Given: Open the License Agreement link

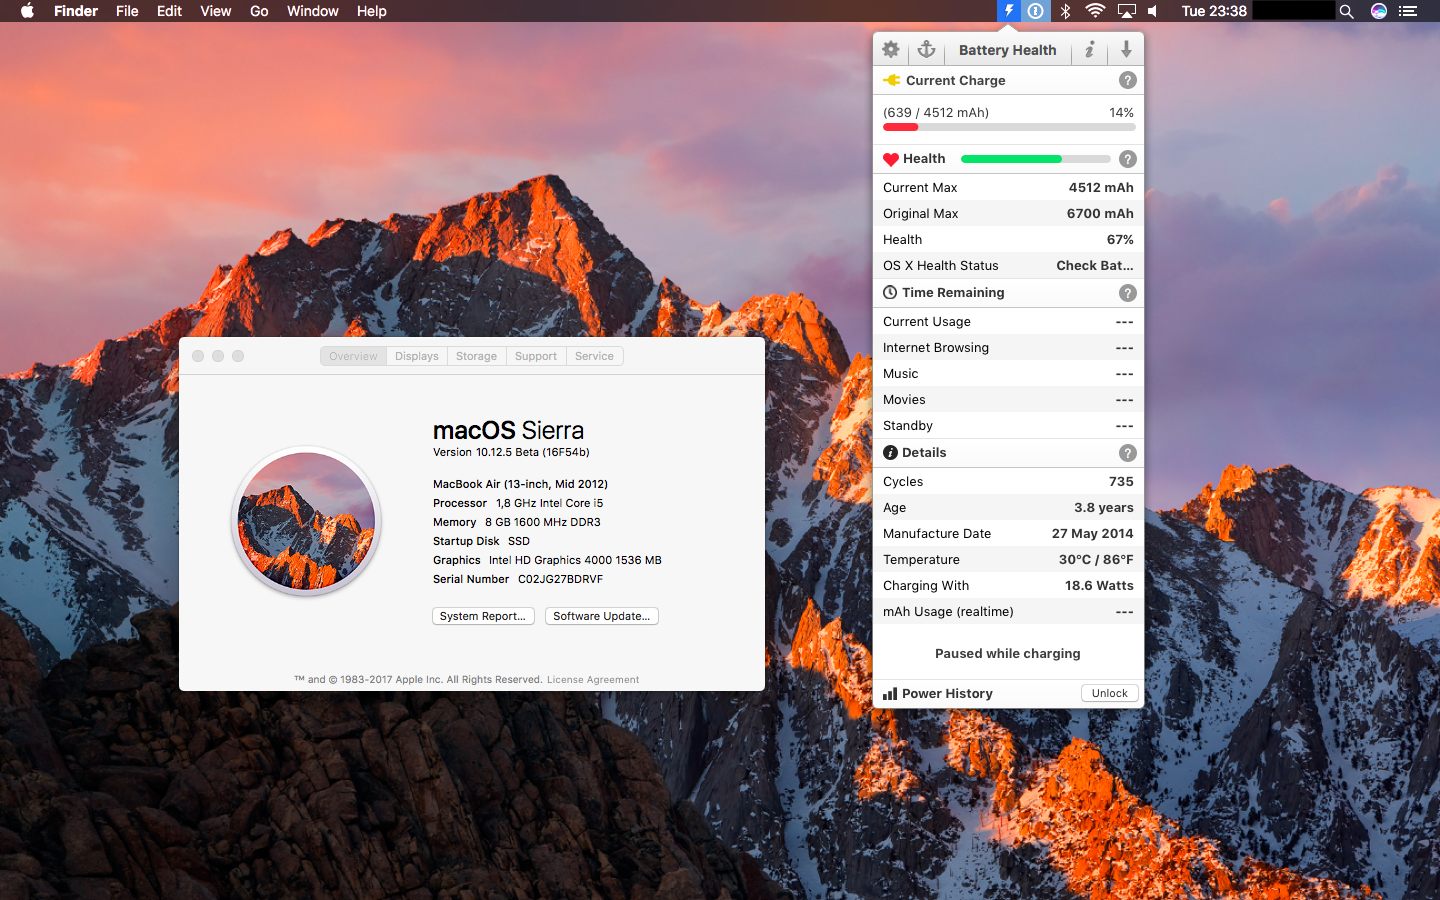Looking at the screenshot, I should pos(592,680).
